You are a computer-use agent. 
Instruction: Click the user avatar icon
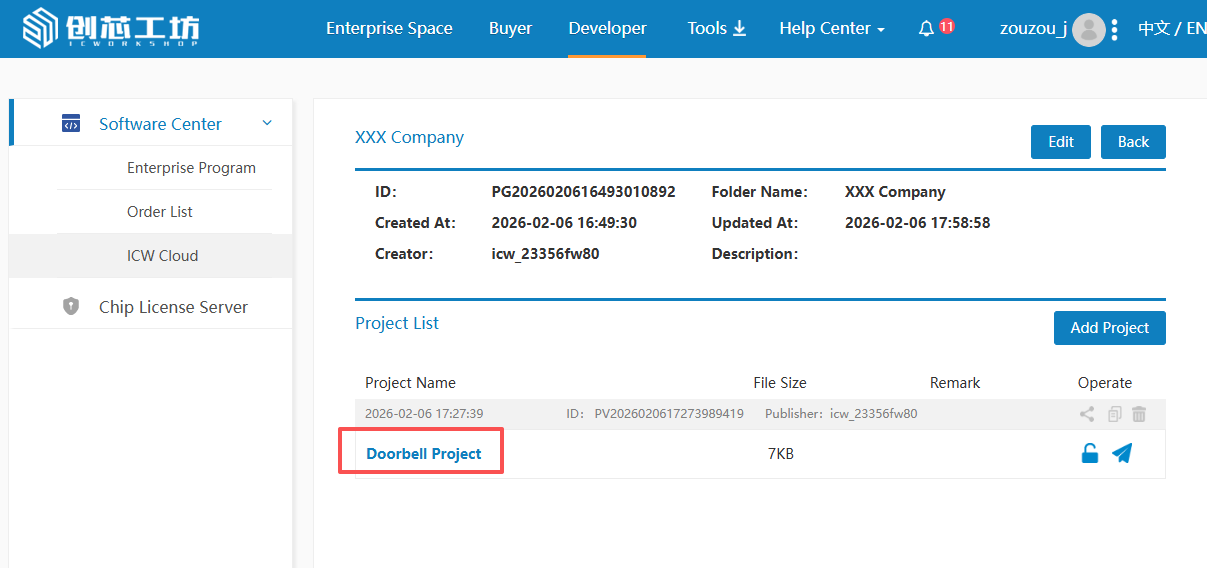1088,30
